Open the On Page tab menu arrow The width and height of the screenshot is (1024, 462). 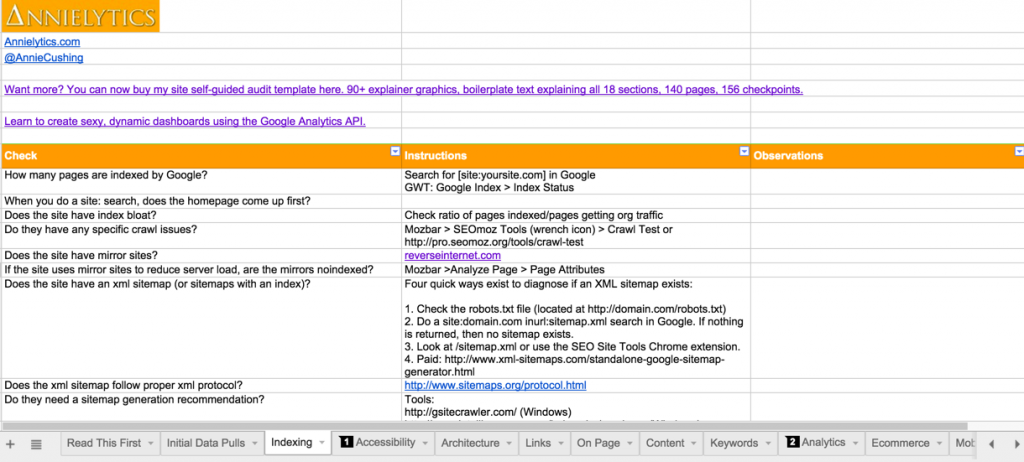point(630,443)
